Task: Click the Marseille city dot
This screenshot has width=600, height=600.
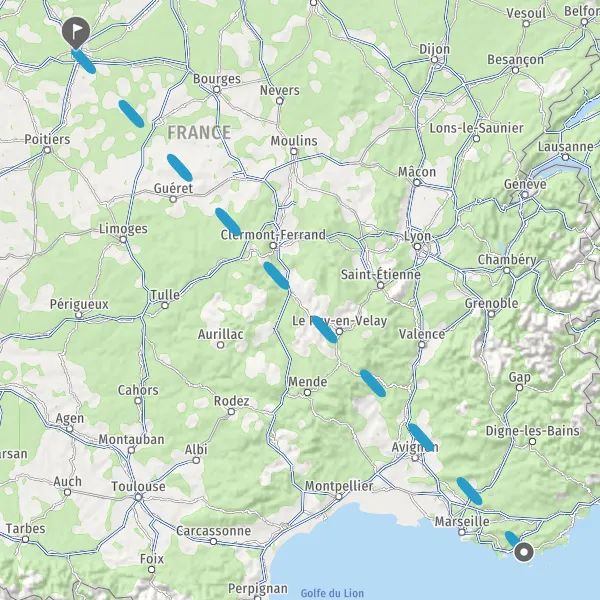Action: (x=462, y=532)
